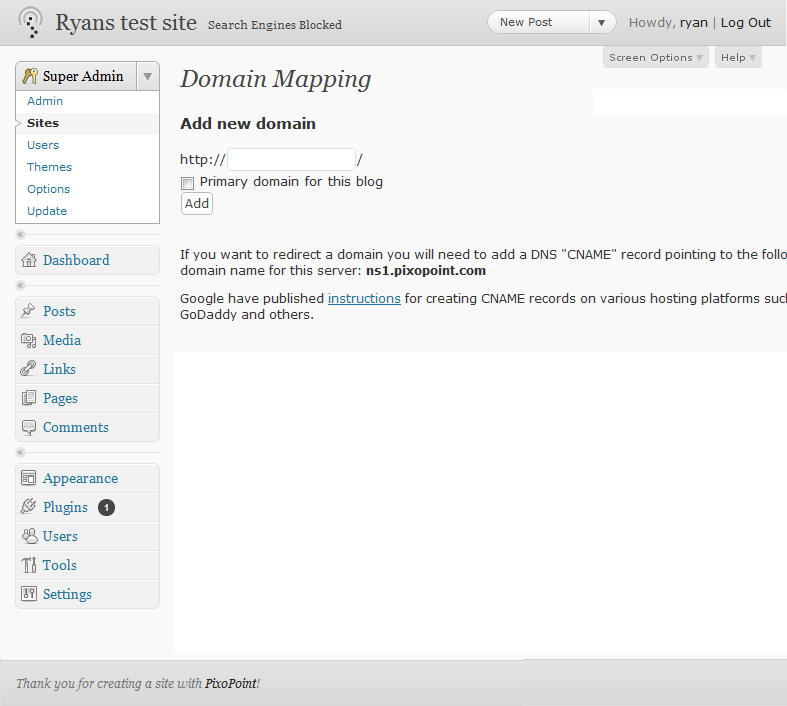
Task: Collapse menu arrow above Posts
Action: (x=21, y=286)
